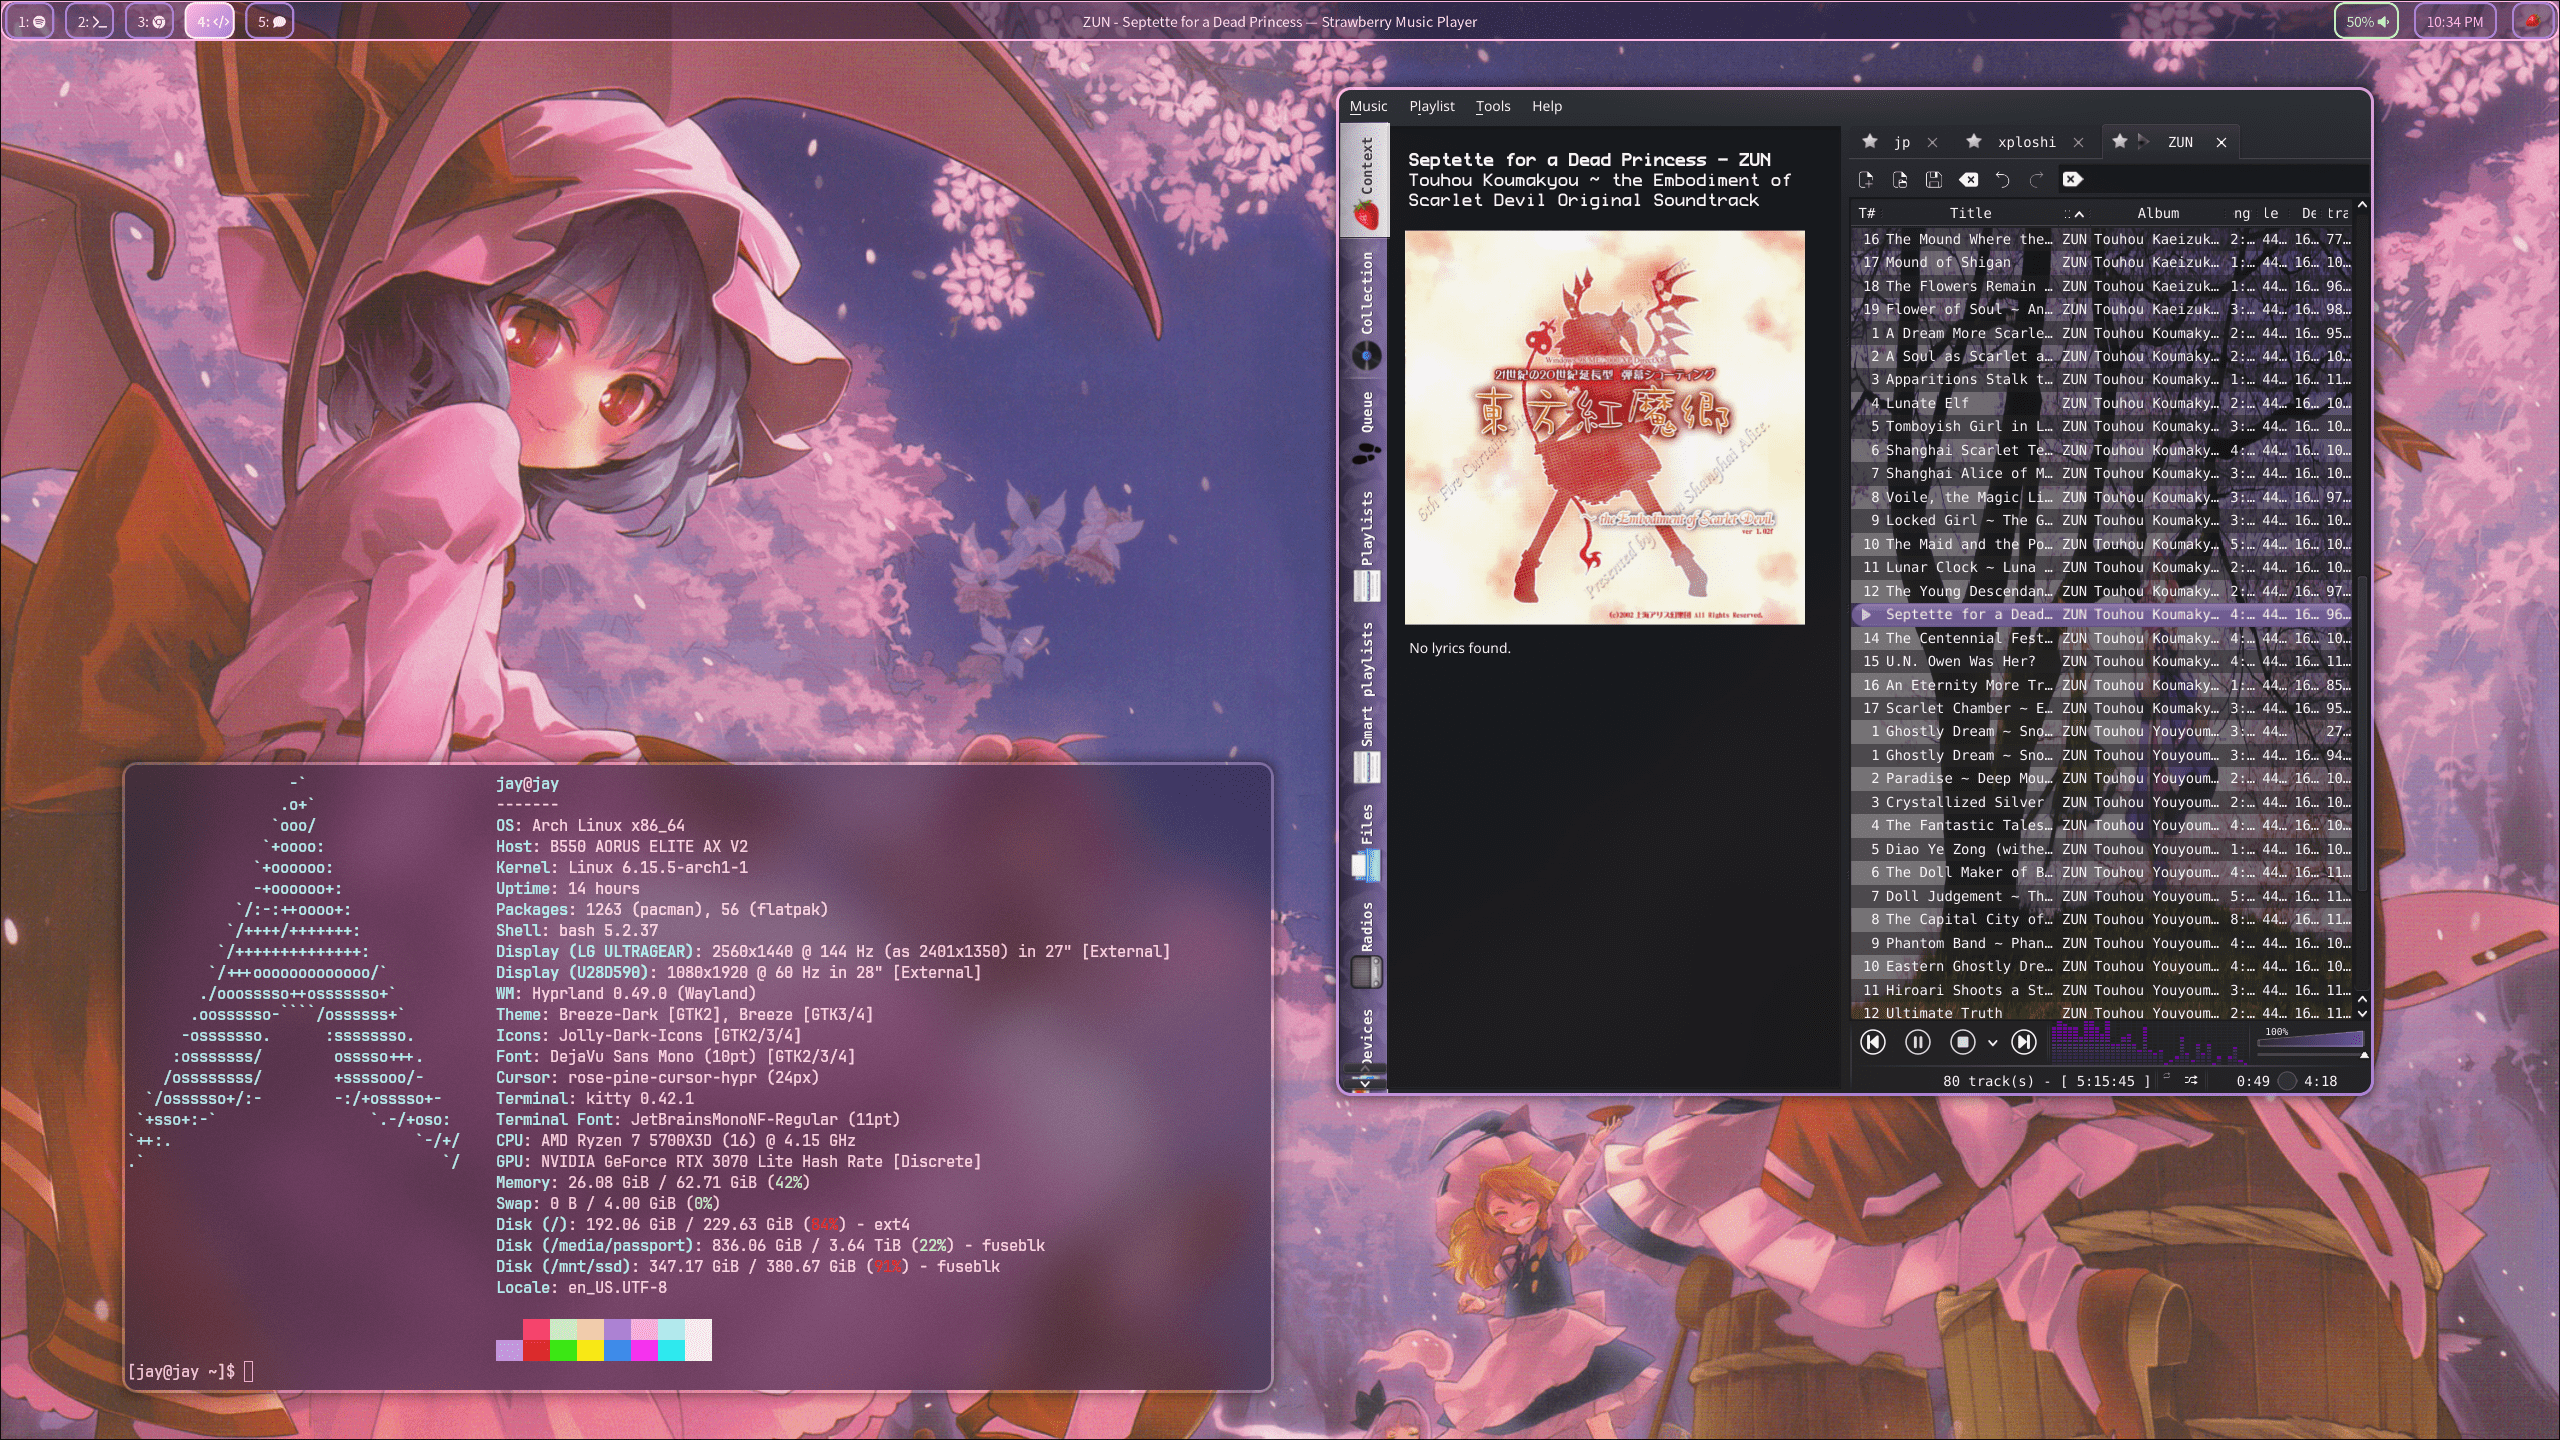The height and width of the screenshot is (1440, 2560).
Task: Click the save playlist floppy icon
Action: tap(1934, 180)
